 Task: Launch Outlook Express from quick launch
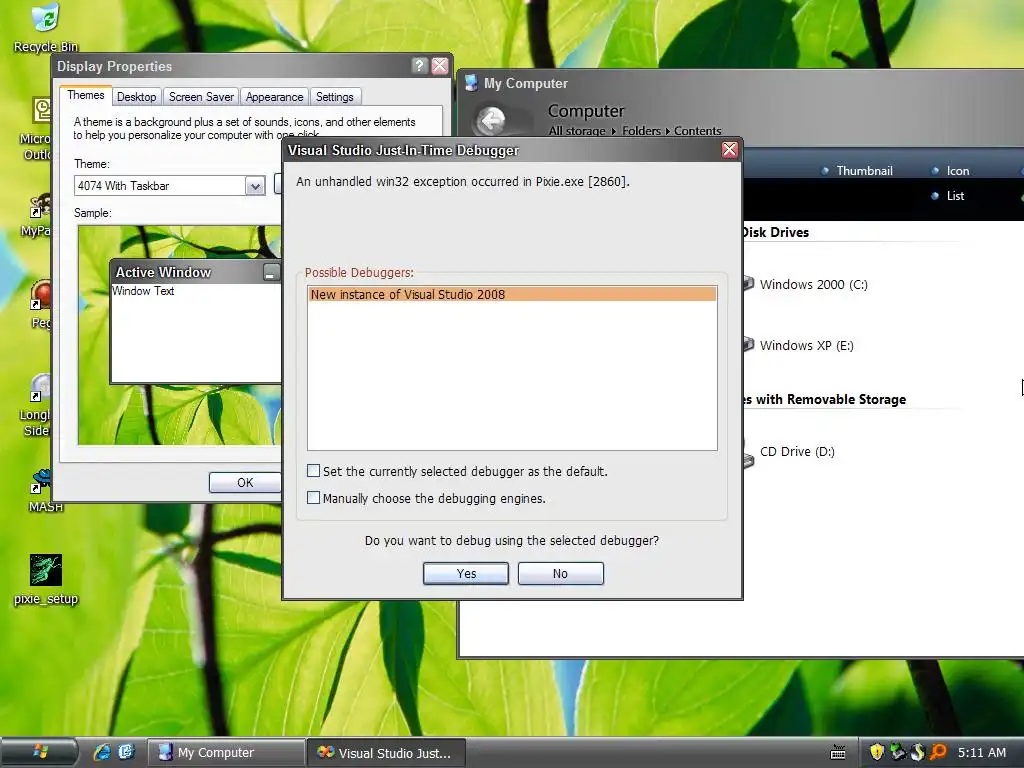[x=126, y=752]
